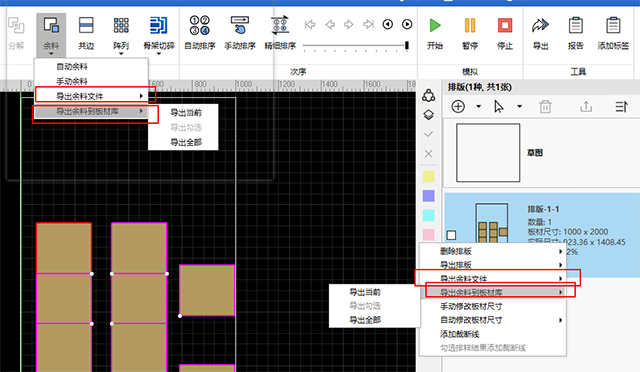Open the 手动排序 manual sort tool
This screenshot has width=640, height=372.
[x=240, y=25]
